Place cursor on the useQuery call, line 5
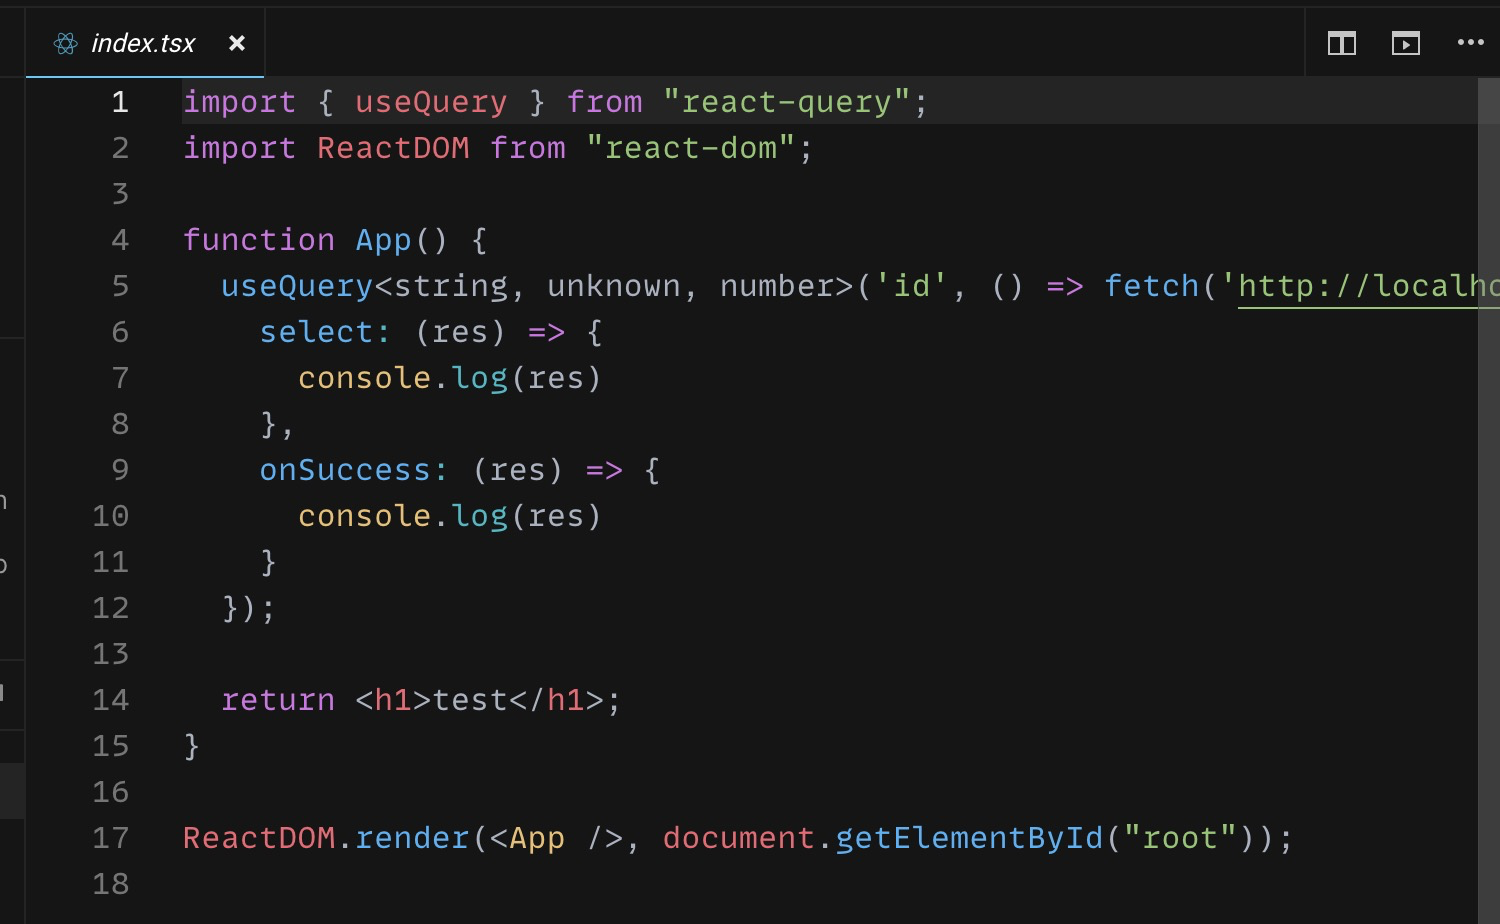Image resolution: width=1500 pixels, height=924 pixels. pyautogui.click(x=295, y=286)
